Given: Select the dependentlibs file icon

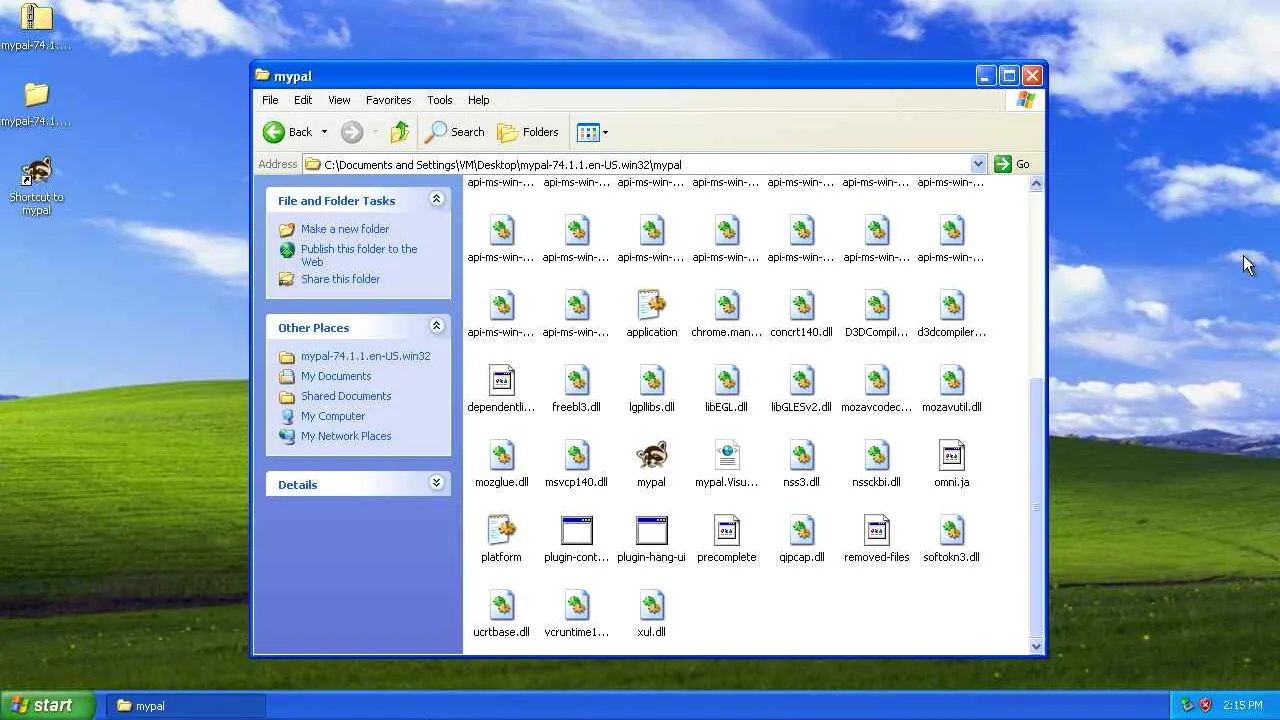Looking at the screenshot, I should [501, 381].
